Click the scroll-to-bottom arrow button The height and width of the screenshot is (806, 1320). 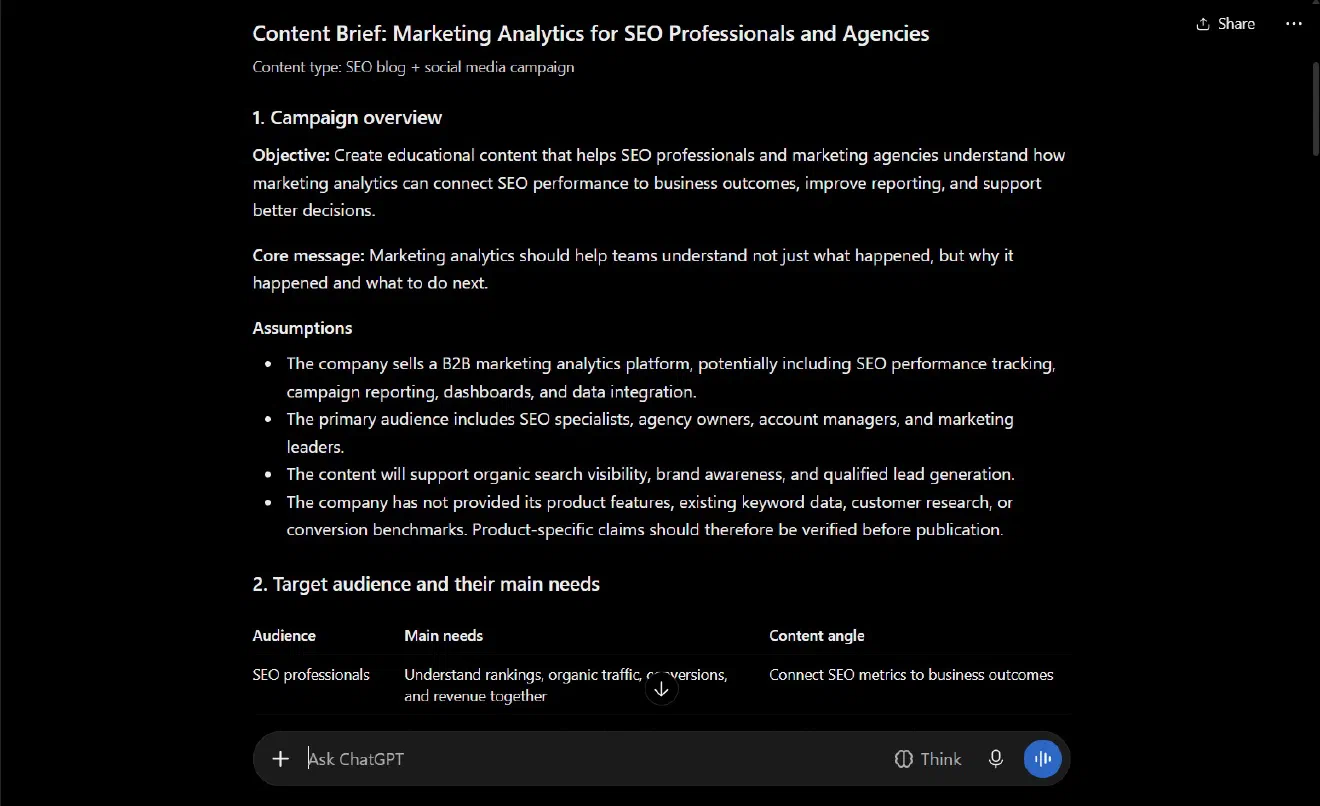pos(661,688)
